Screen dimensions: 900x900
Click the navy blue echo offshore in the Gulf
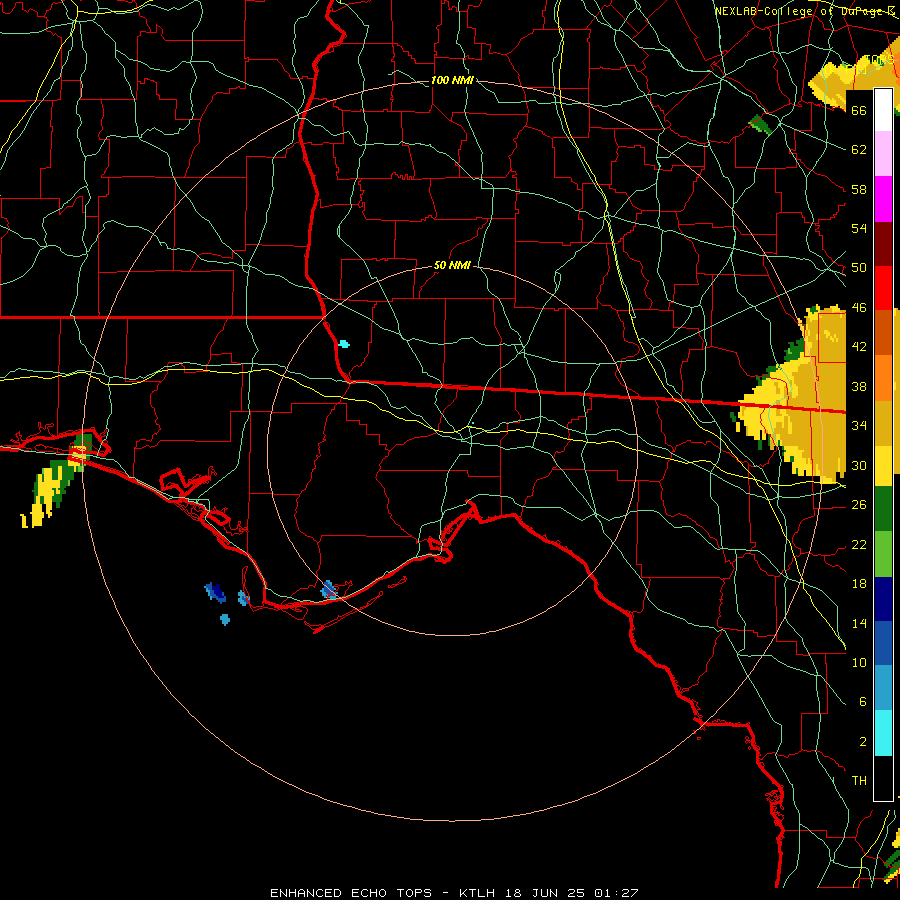click(215, 592)
